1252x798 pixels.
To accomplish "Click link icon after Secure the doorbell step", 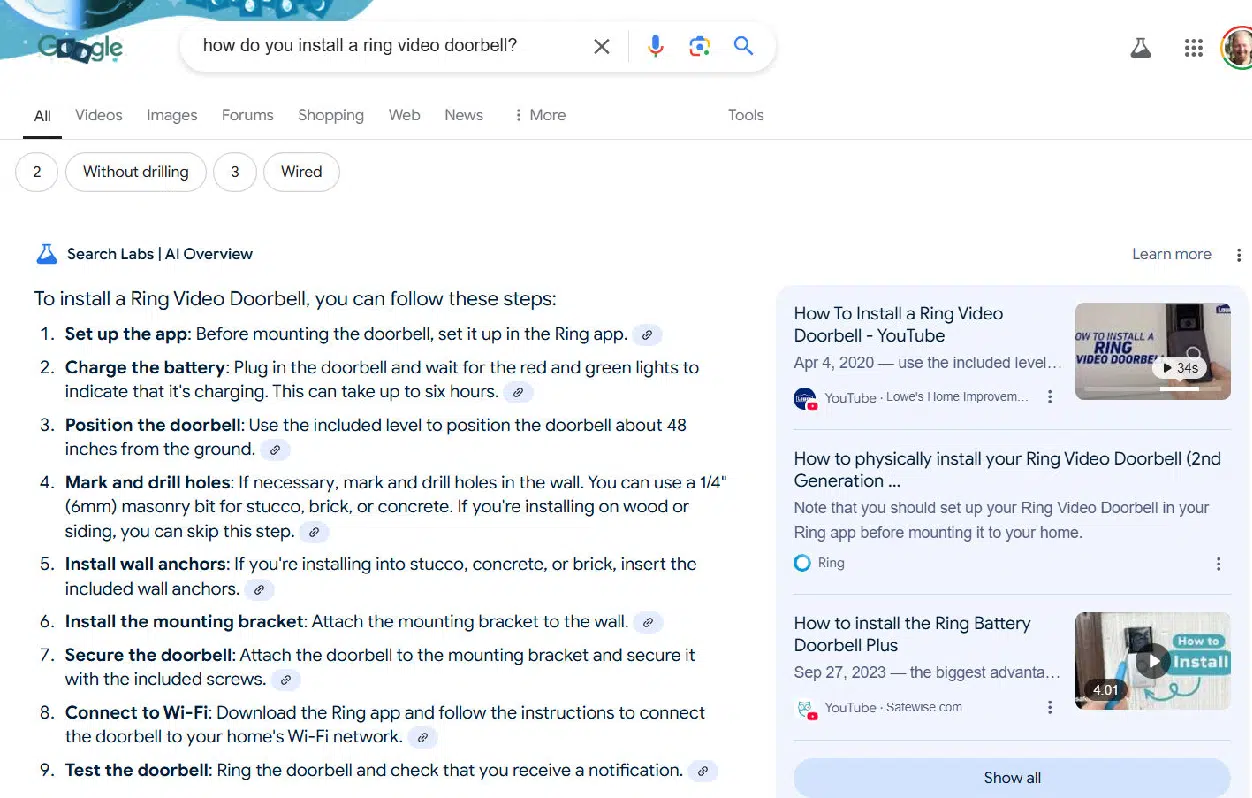I will point(286,680).
